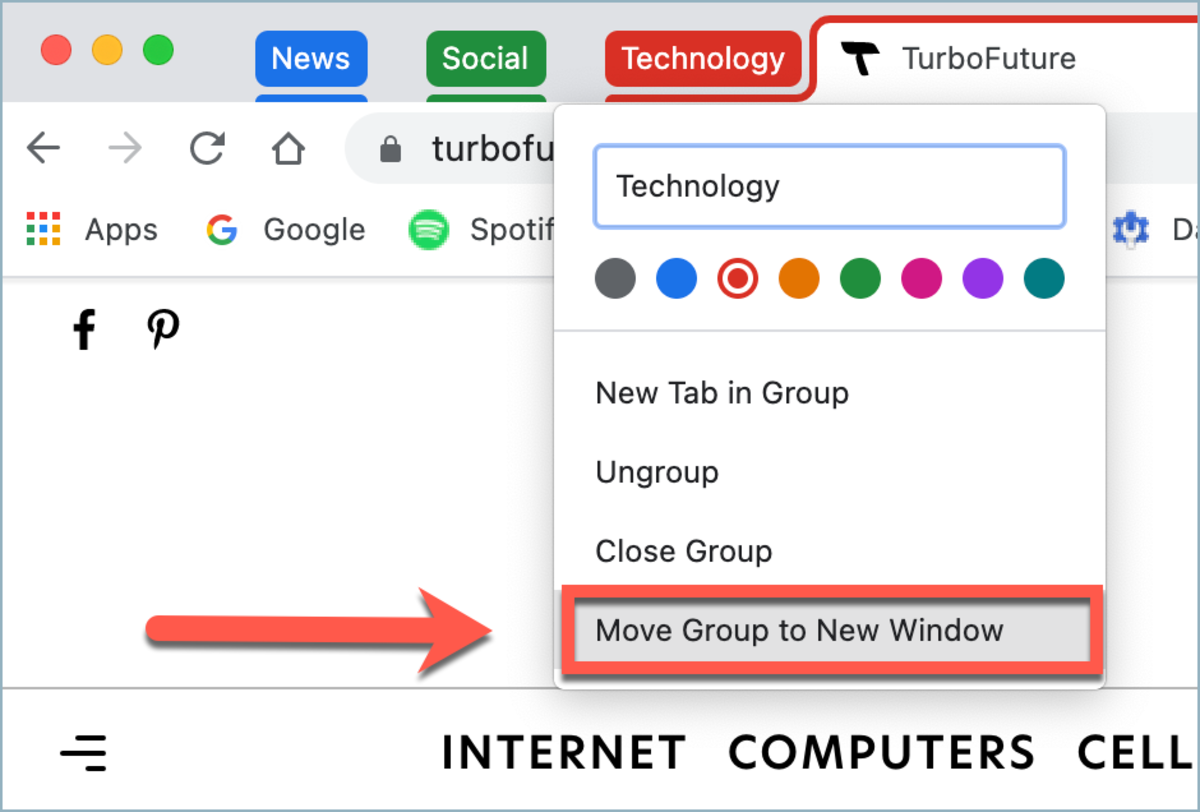Pick the purple group color
The image size is (1200, 812).
pos(983,279)
